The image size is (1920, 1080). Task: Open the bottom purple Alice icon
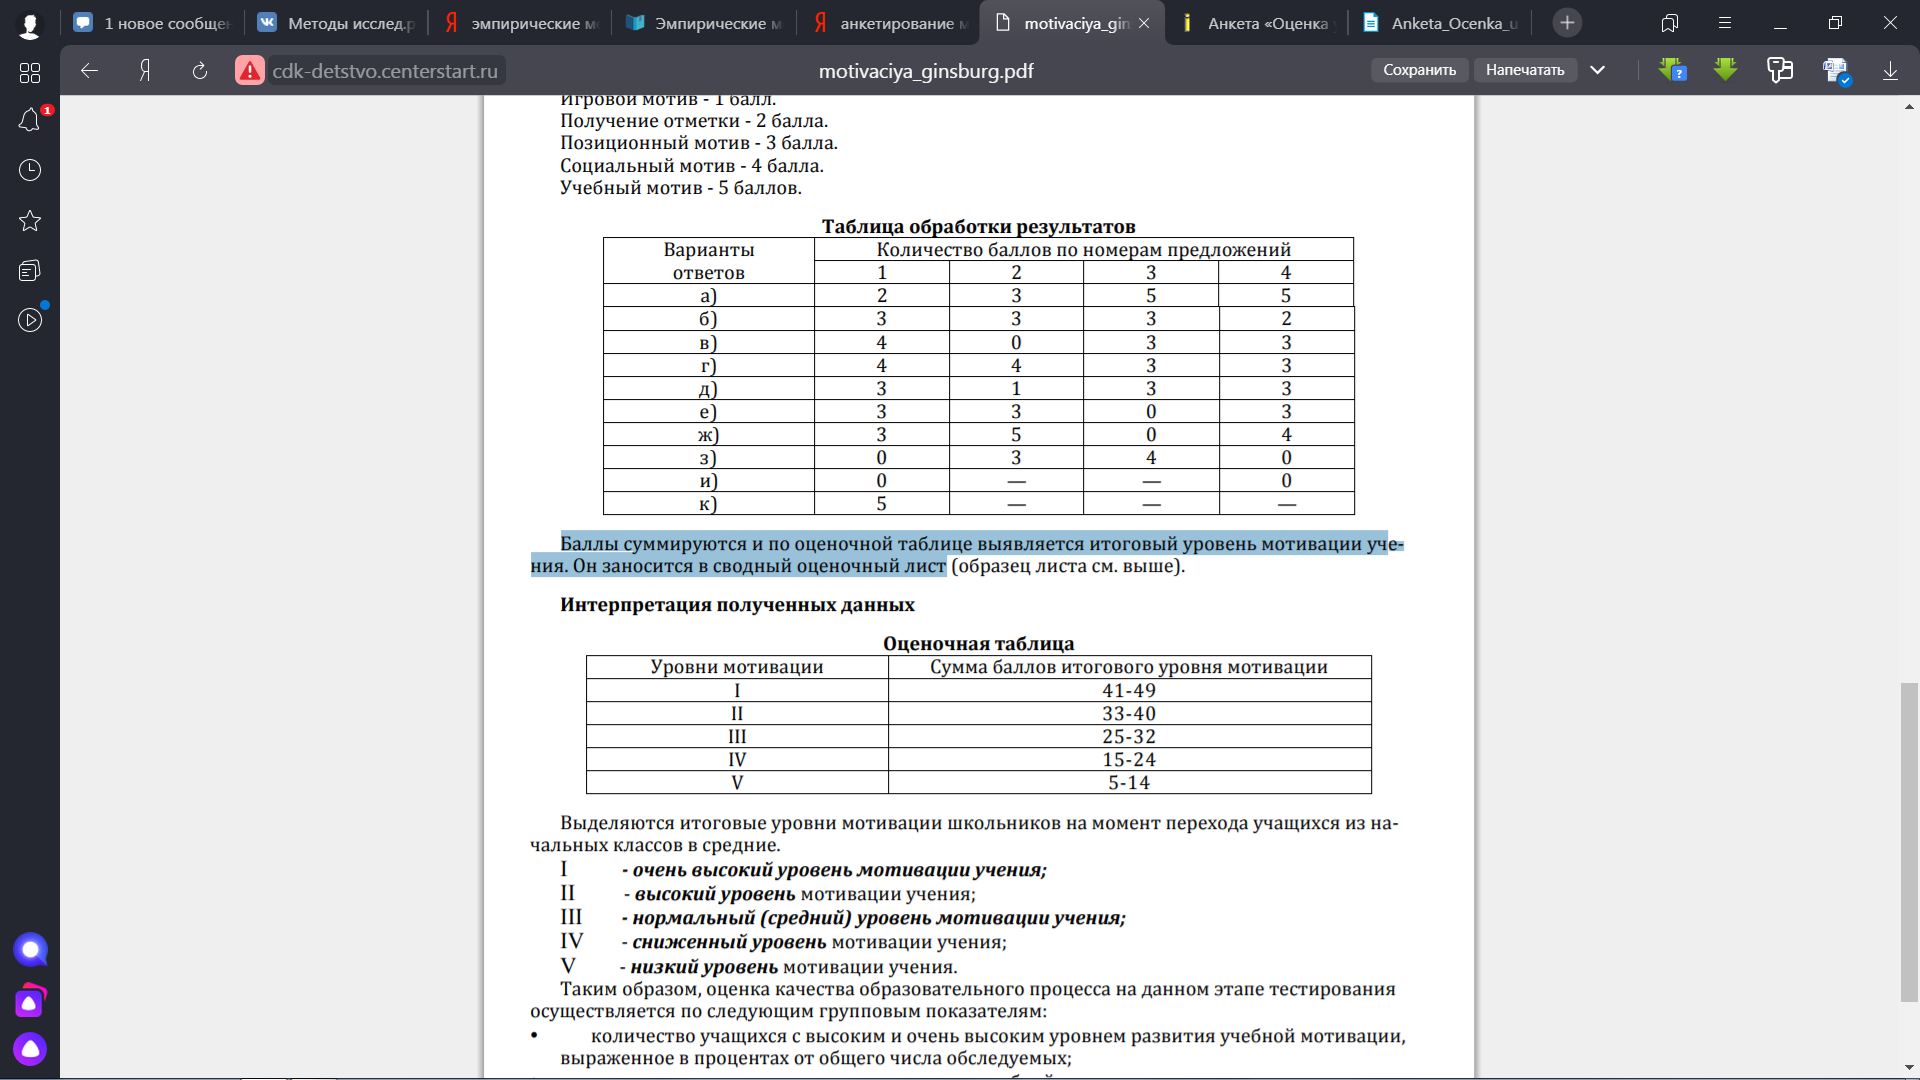pos(30,1049)
